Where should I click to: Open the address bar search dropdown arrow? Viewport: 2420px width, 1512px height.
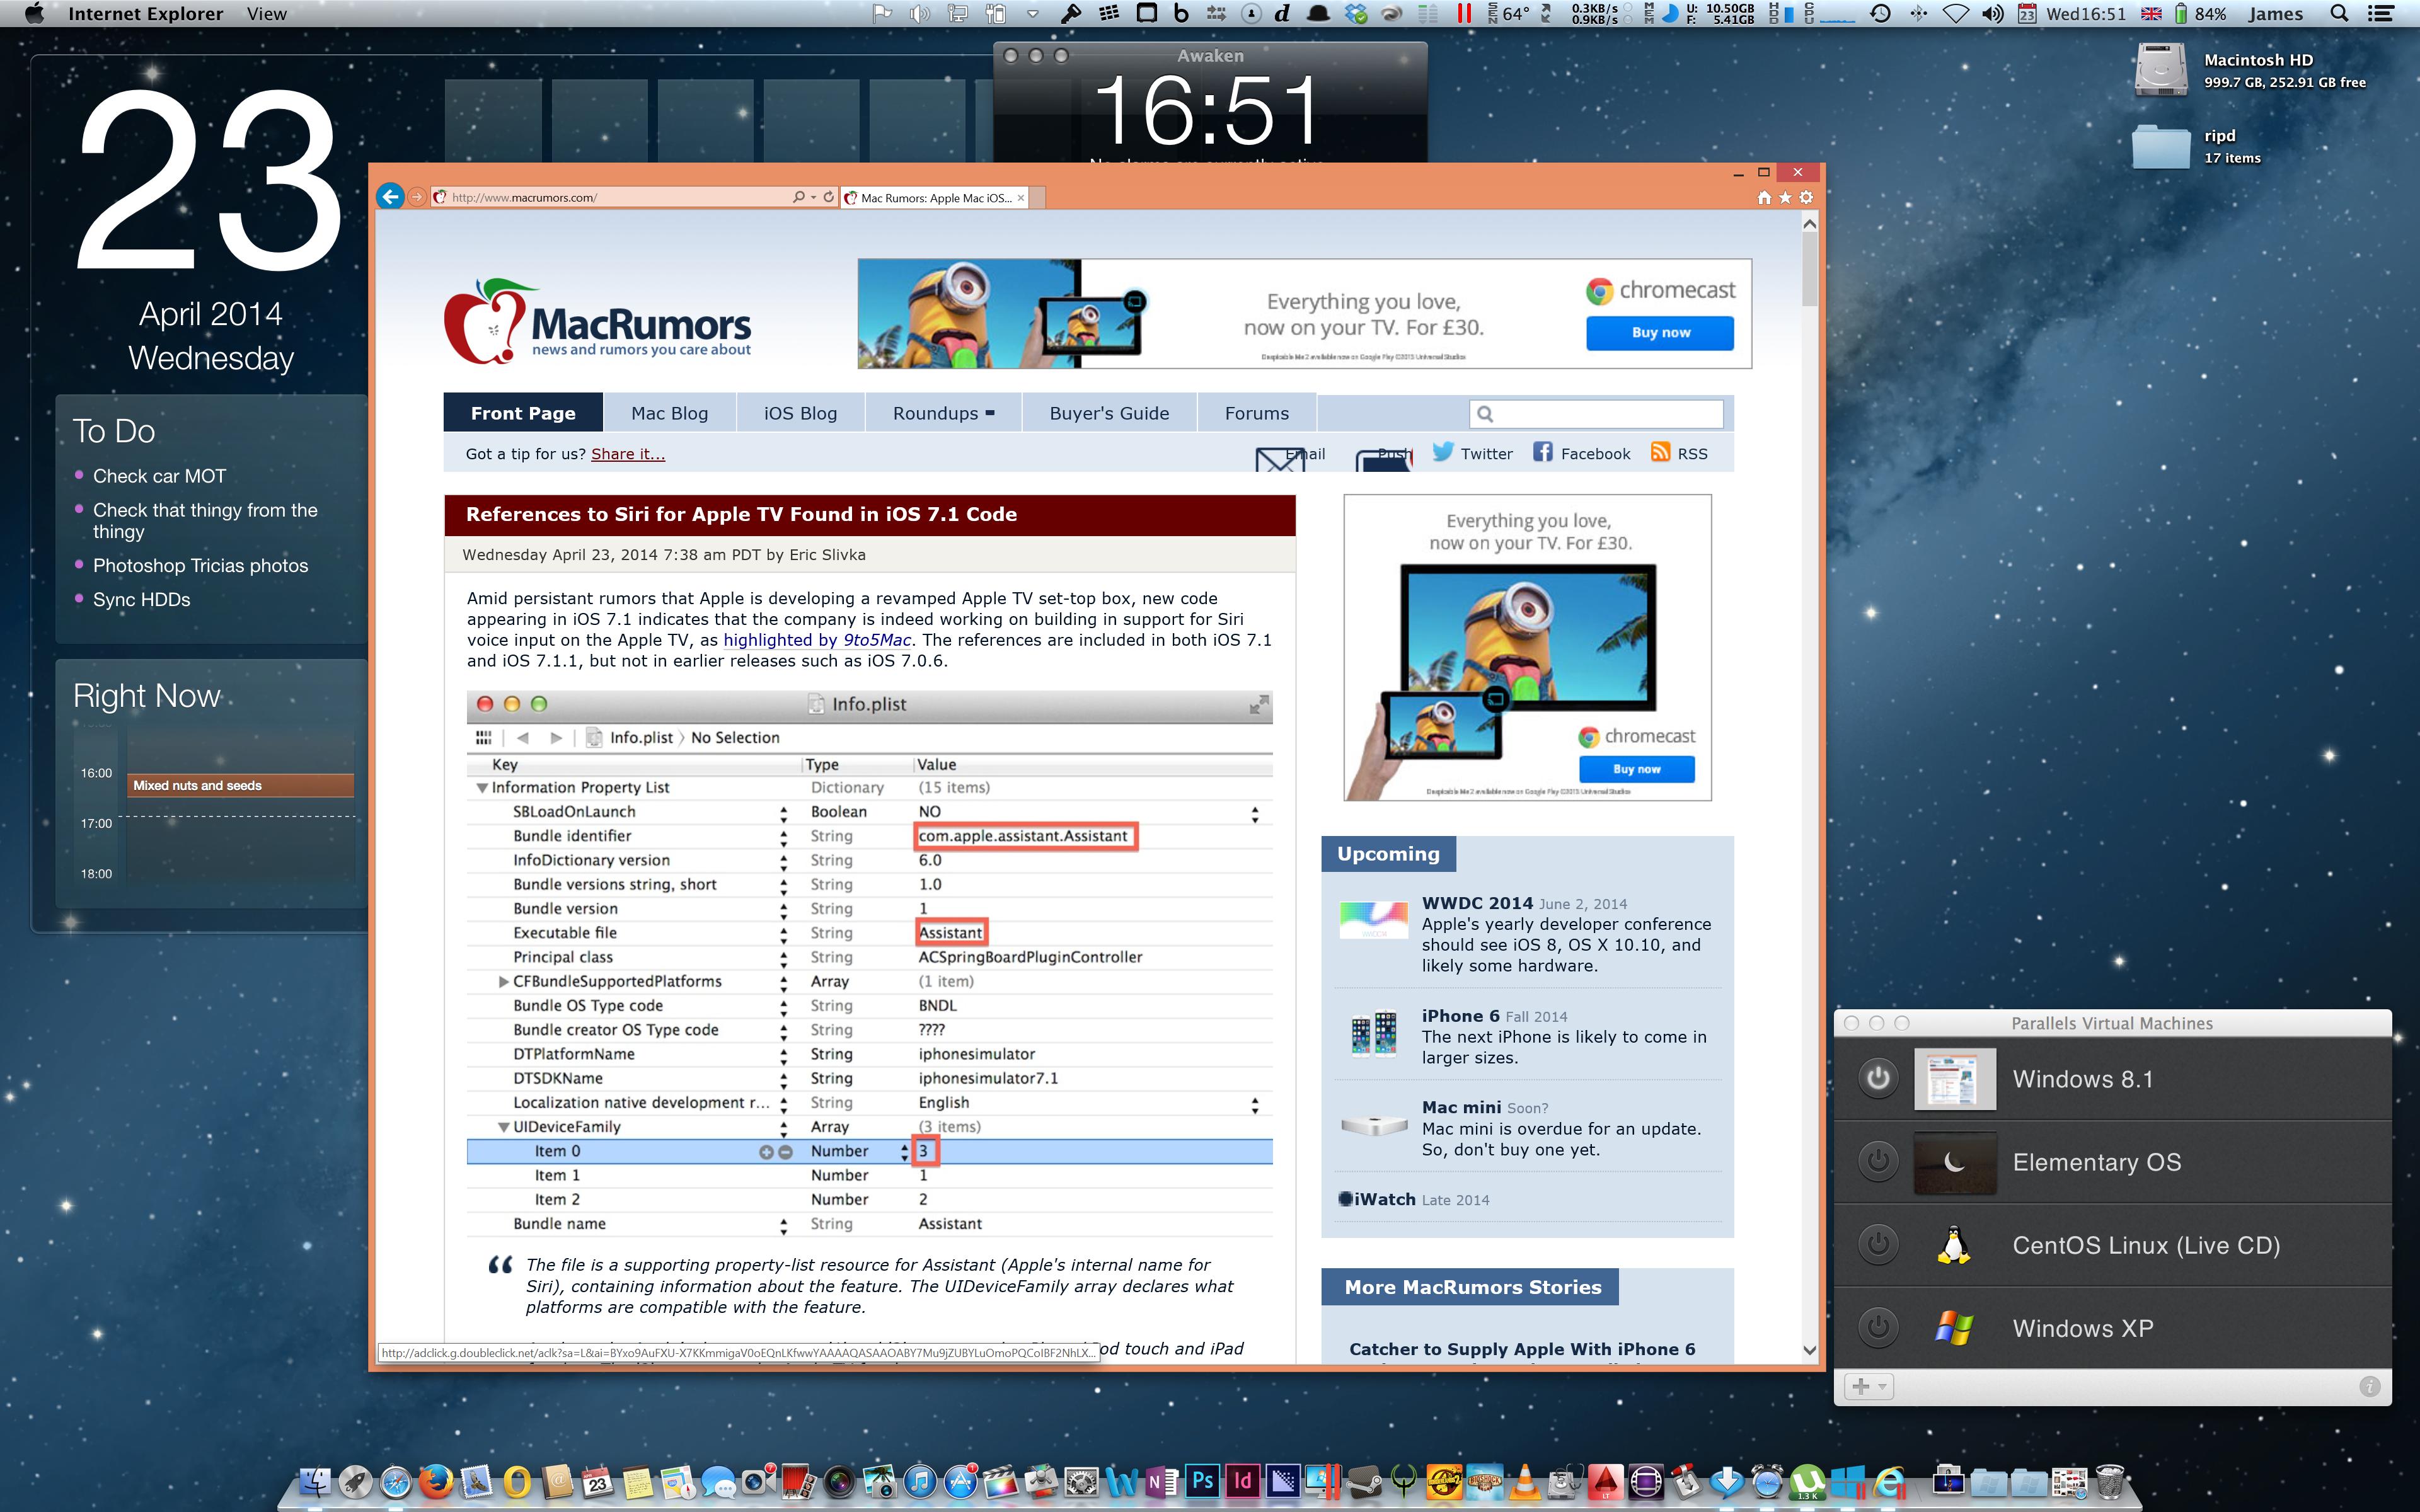813,197
